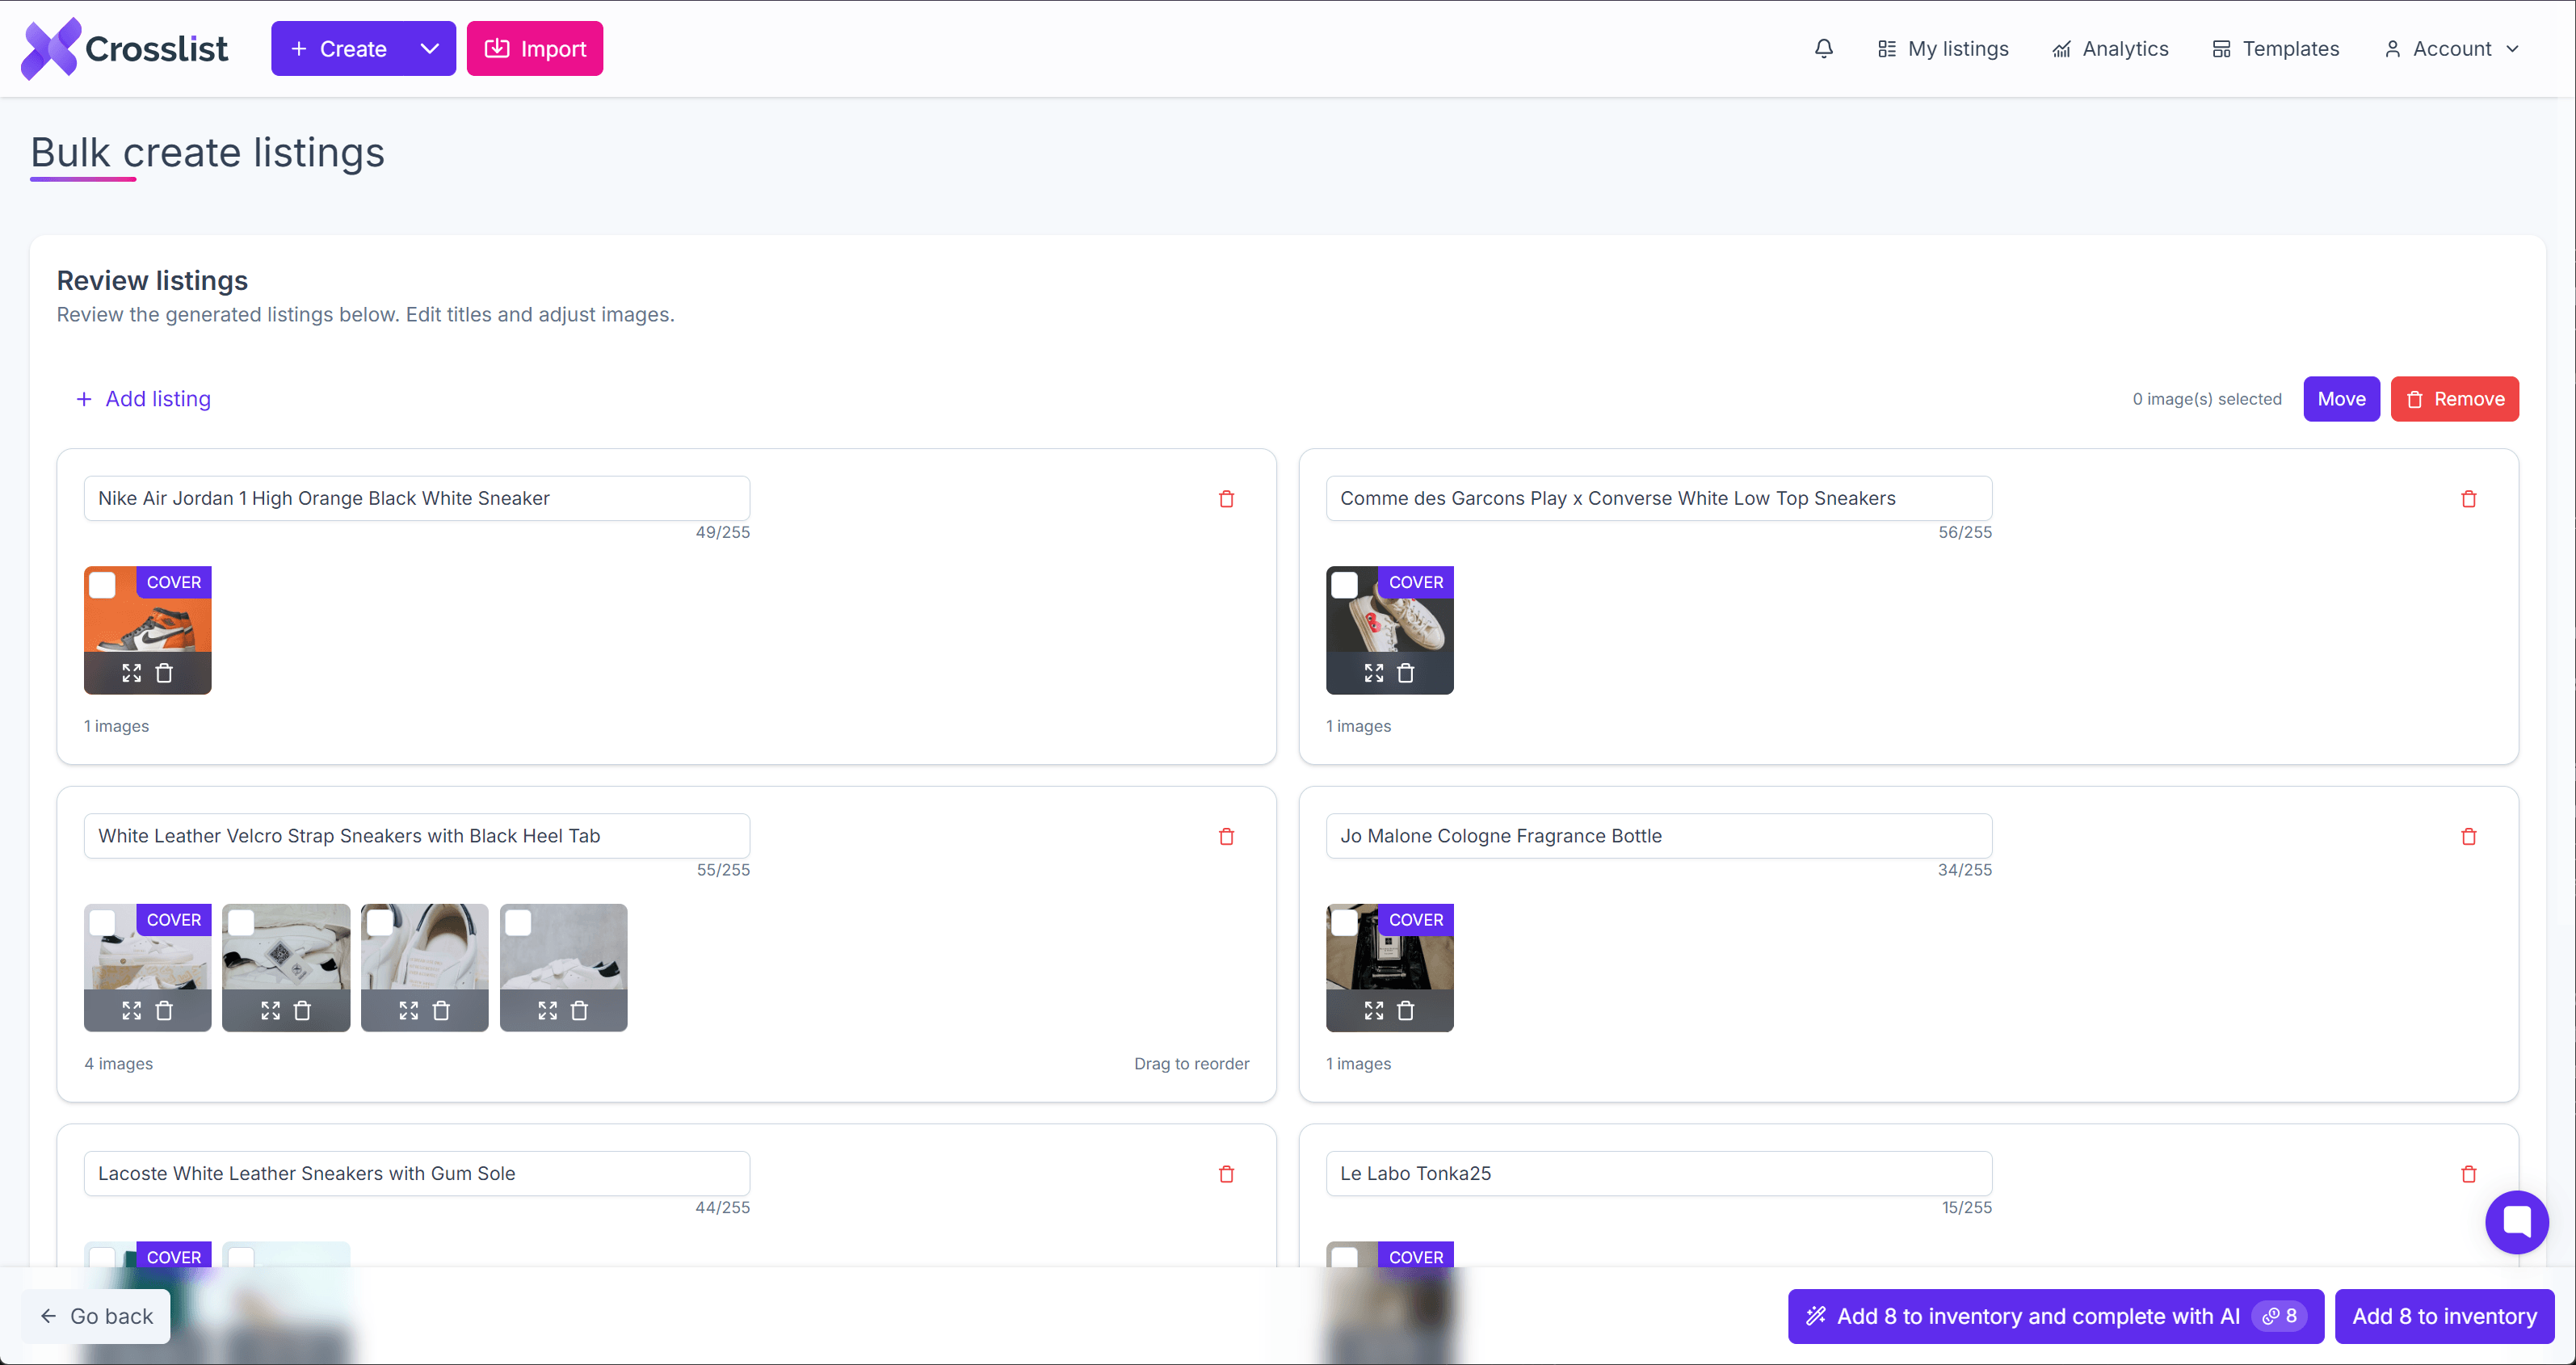Add 8 to inventory and complete with AI
This screenshot has width=2576, height=1365.
[2055, 1316]
